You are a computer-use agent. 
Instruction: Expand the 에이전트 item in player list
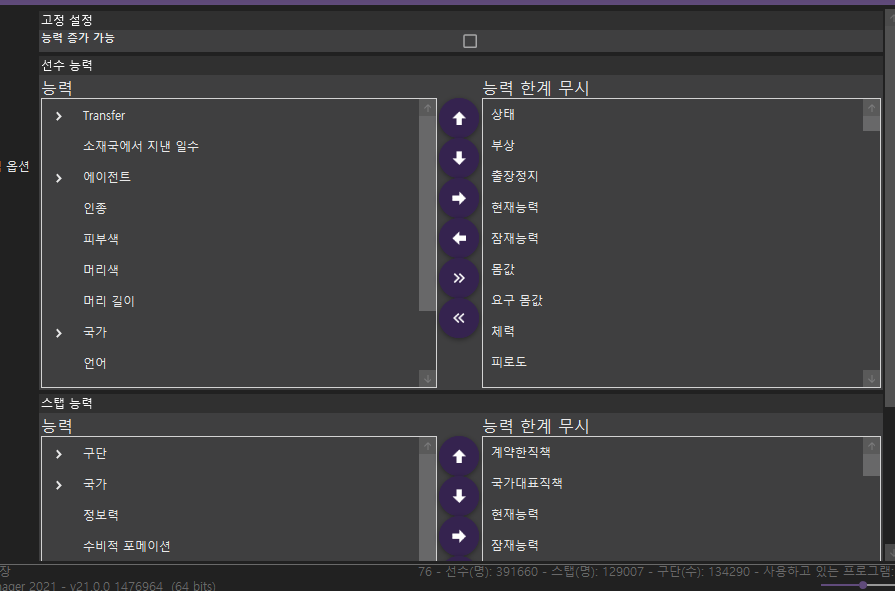(x=59, y=178)
